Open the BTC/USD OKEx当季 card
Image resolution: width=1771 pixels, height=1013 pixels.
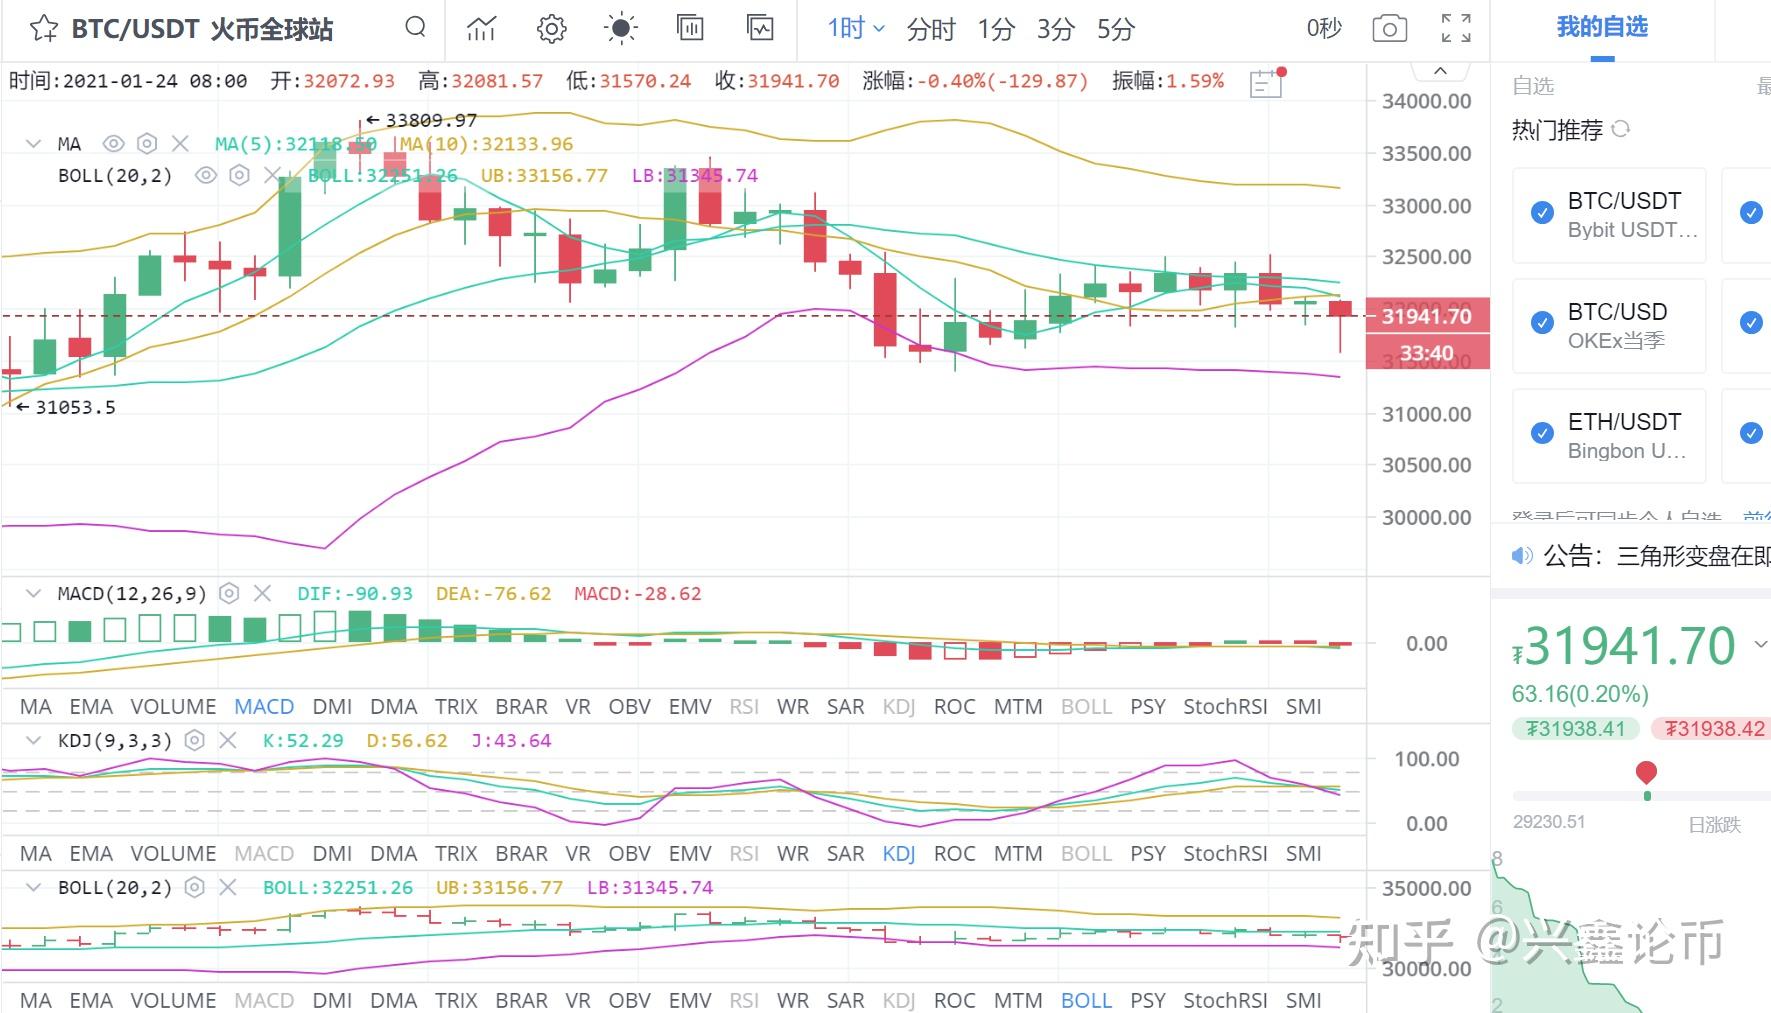tap(1609, 326)
